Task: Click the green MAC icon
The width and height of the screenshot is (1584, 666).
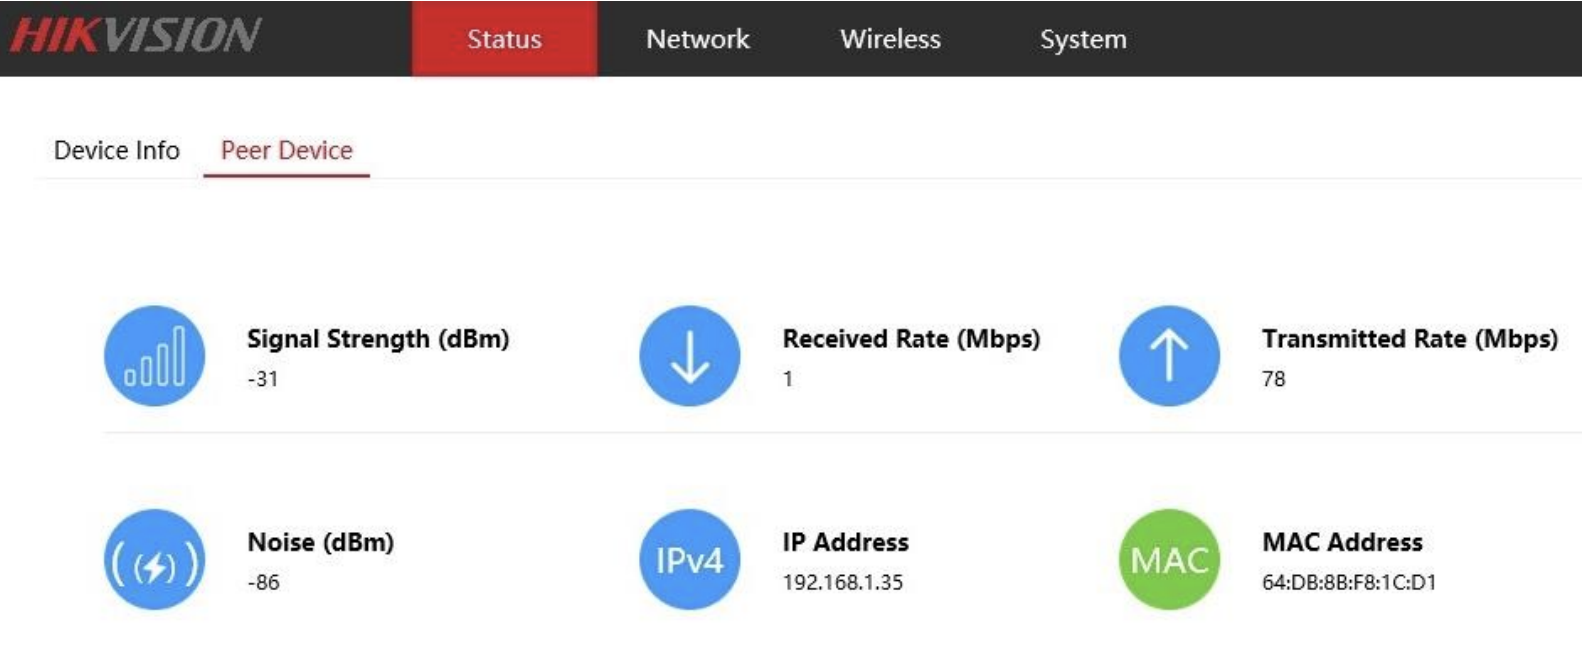Action: 1169,560
